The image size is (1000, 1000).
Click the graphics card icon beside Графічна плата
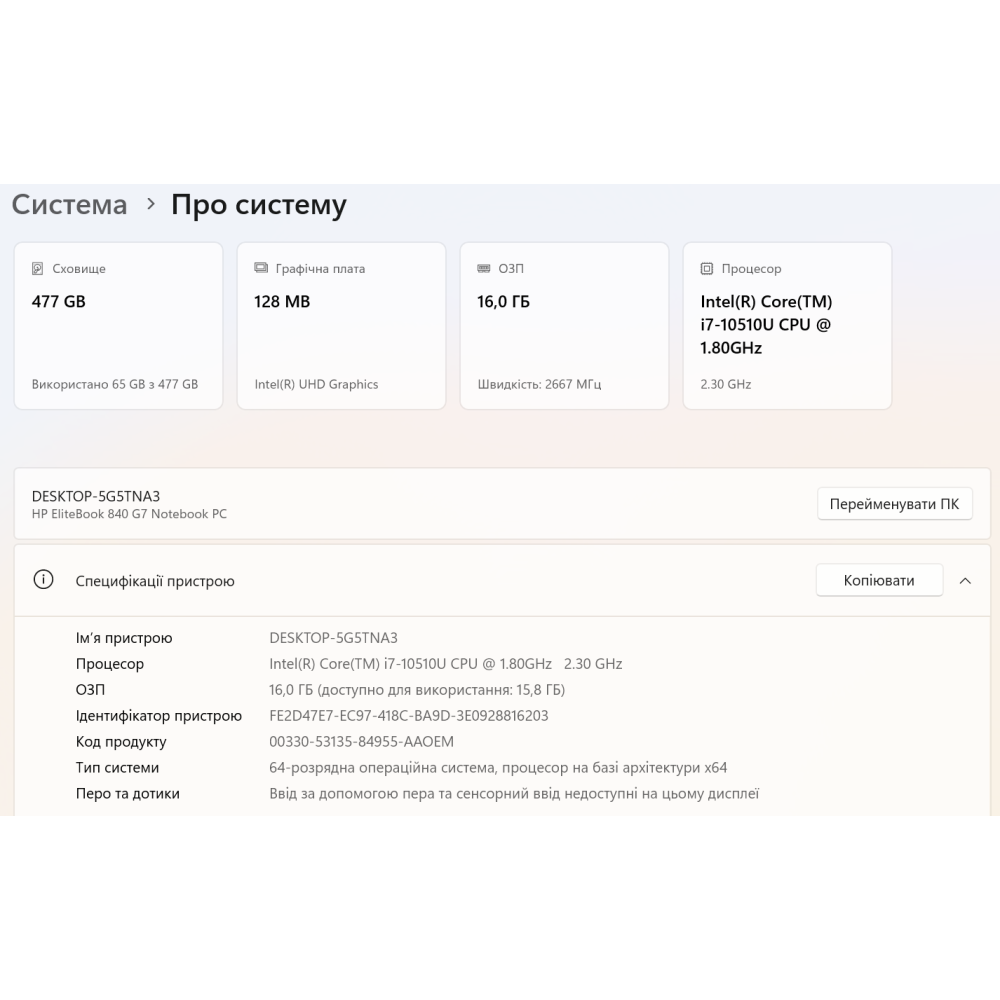(x=261, y=269)
